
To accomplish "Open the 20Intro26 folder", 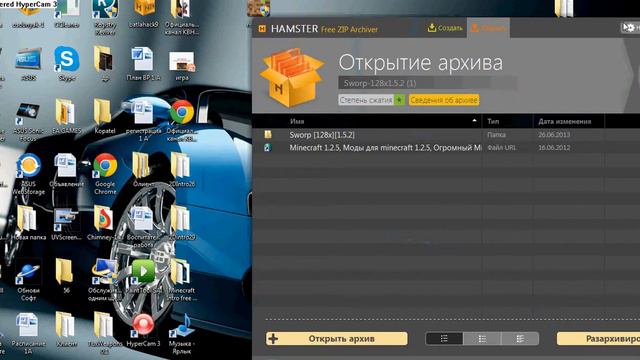I will (x=182, y=170).
